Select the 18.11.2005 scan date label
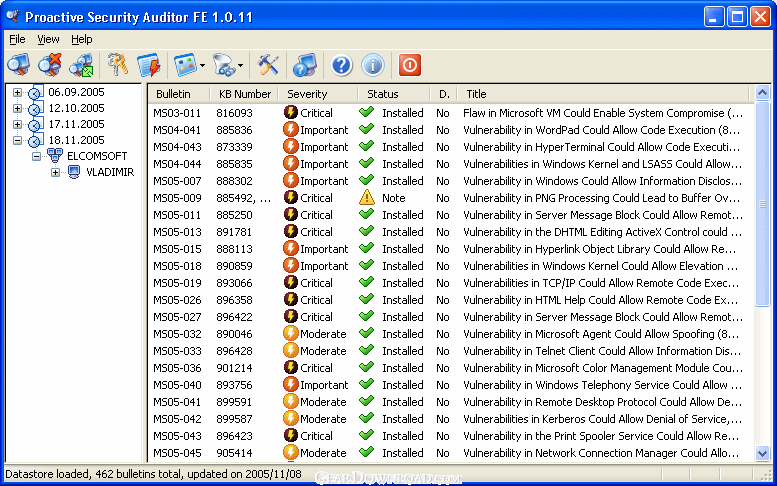Image resolution: width=777 pixels, height=486 pixels. (x=76, y=140)
